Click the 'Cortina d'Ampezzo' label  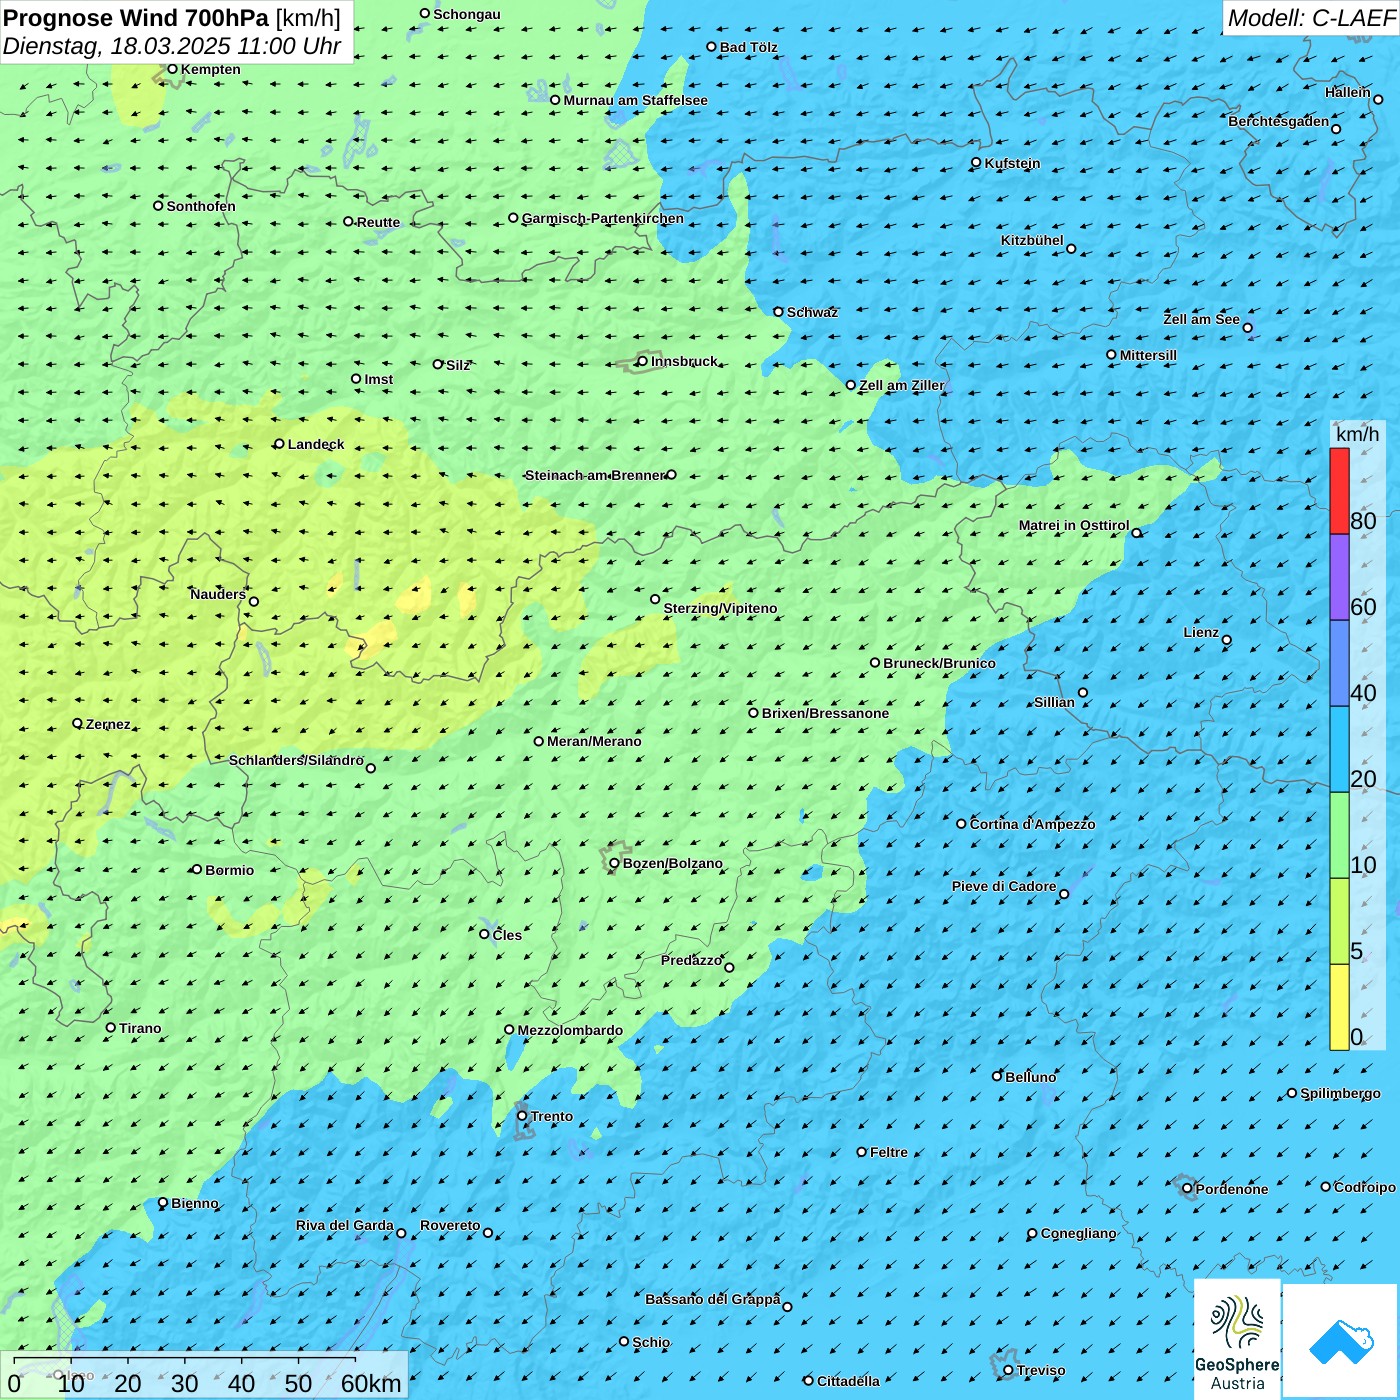pyautogui.click(x=1032, y=824)
